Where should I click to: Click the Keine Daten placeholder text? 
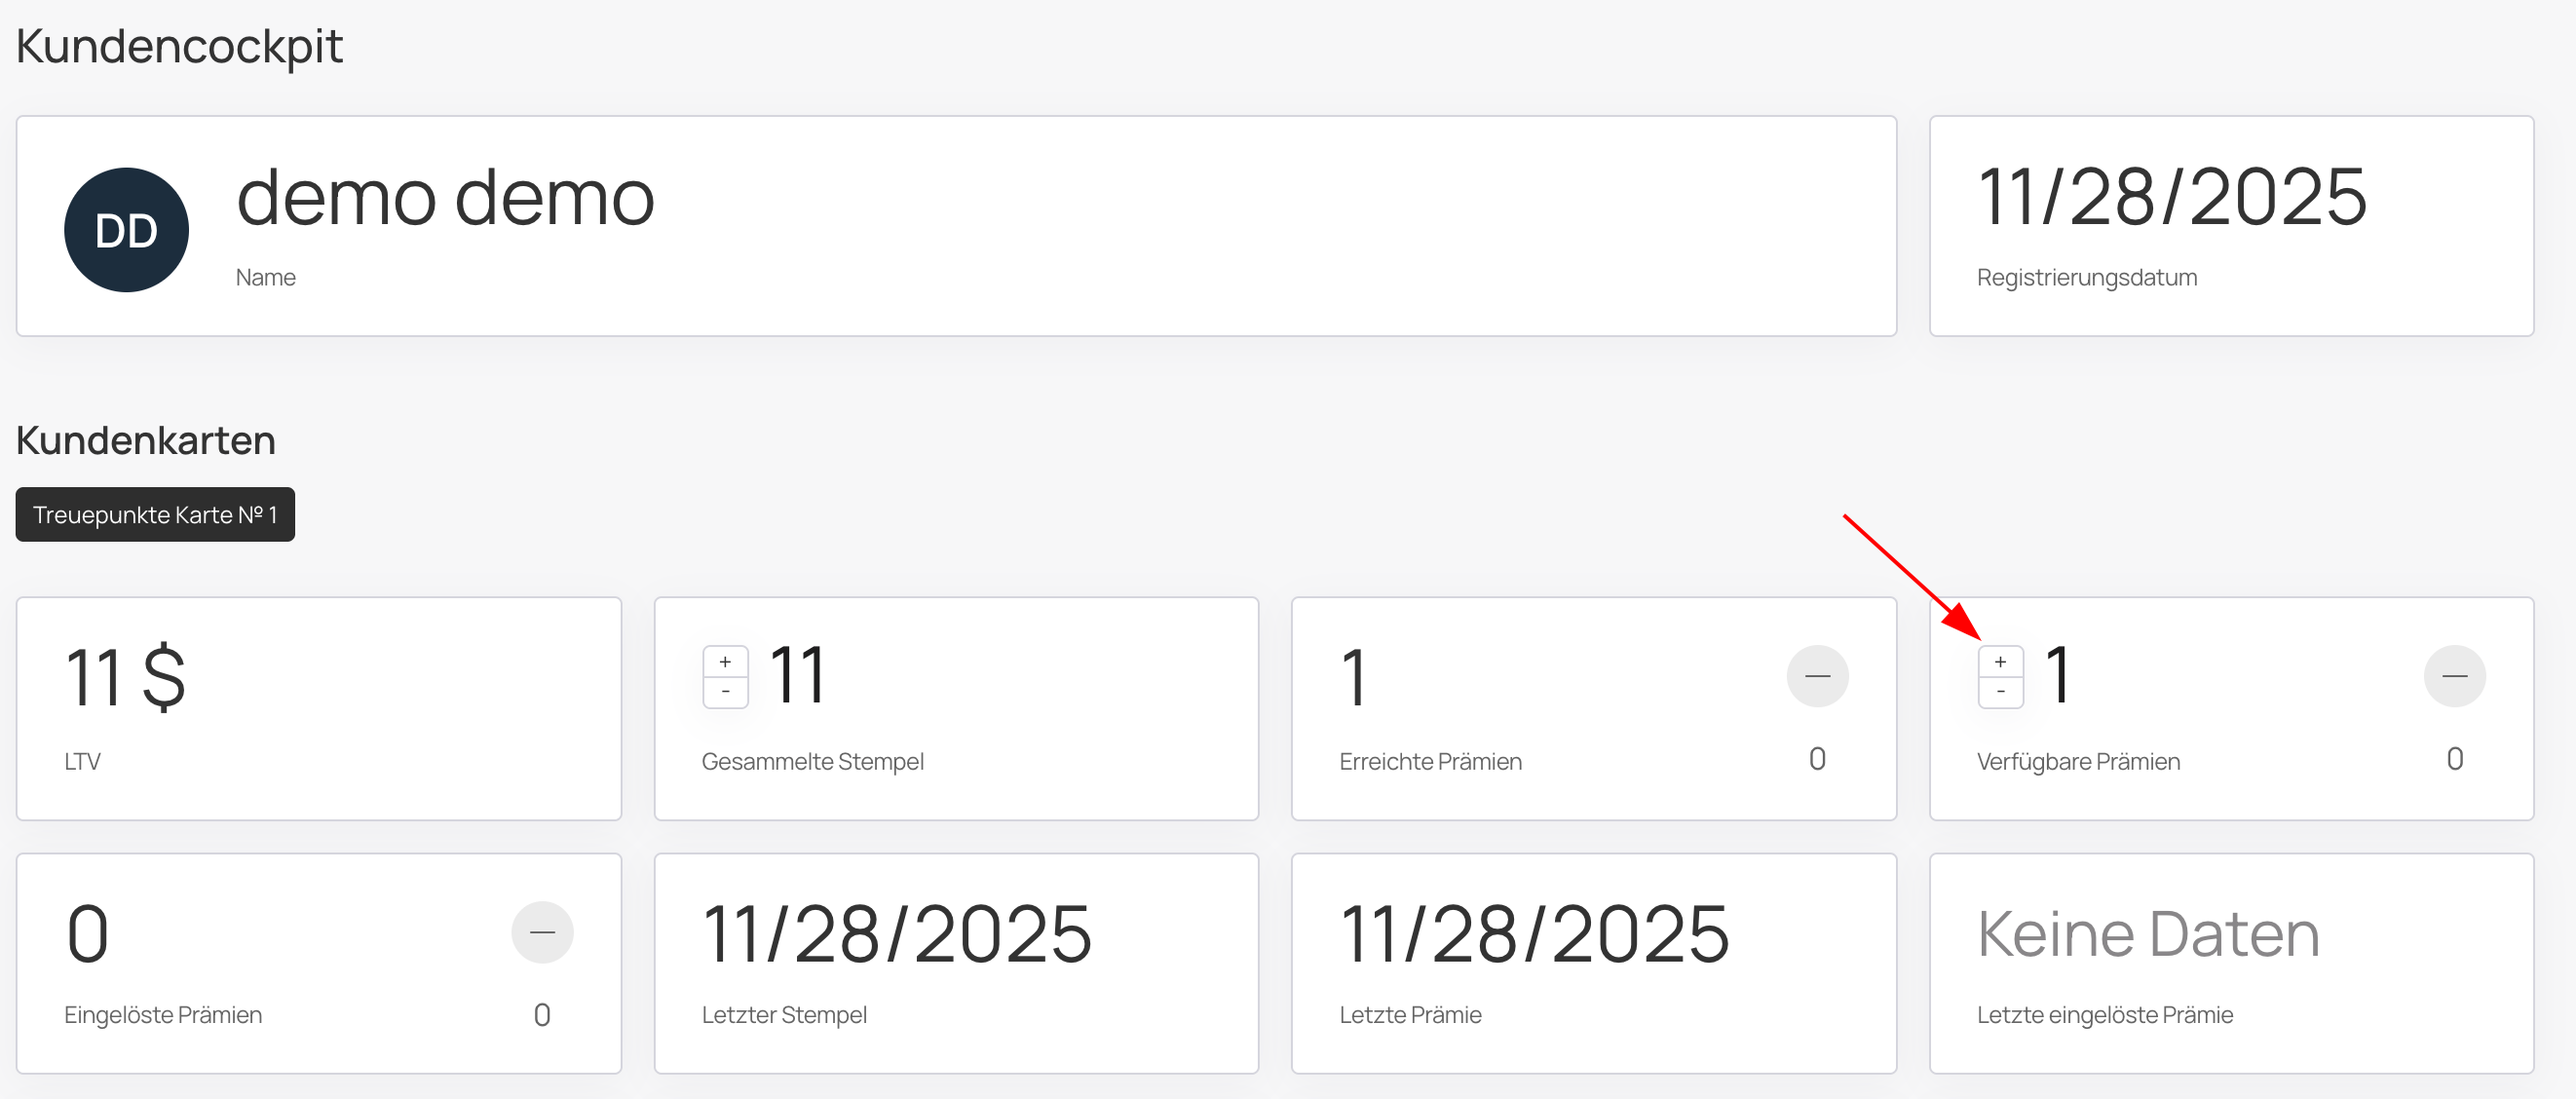[2147, 934]
